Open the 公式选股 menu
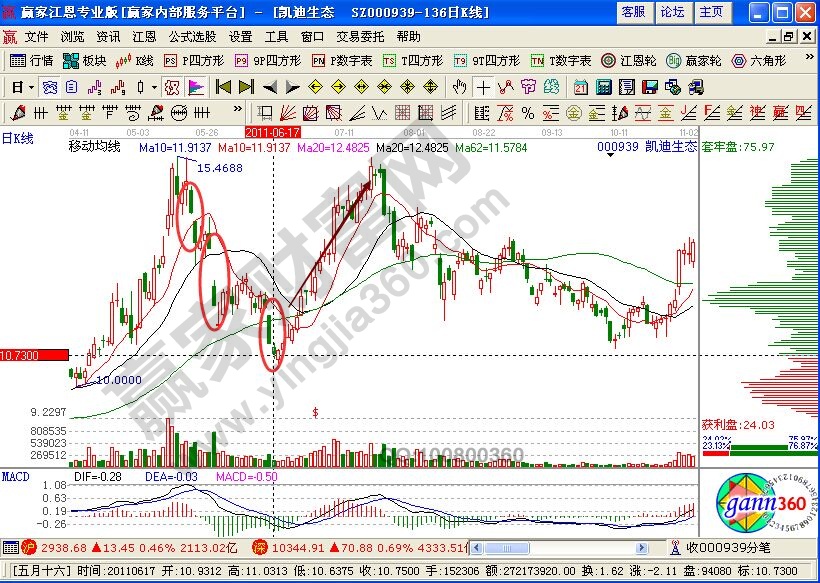This screenshot has width=820, height=583. click(x=192, y=36)
